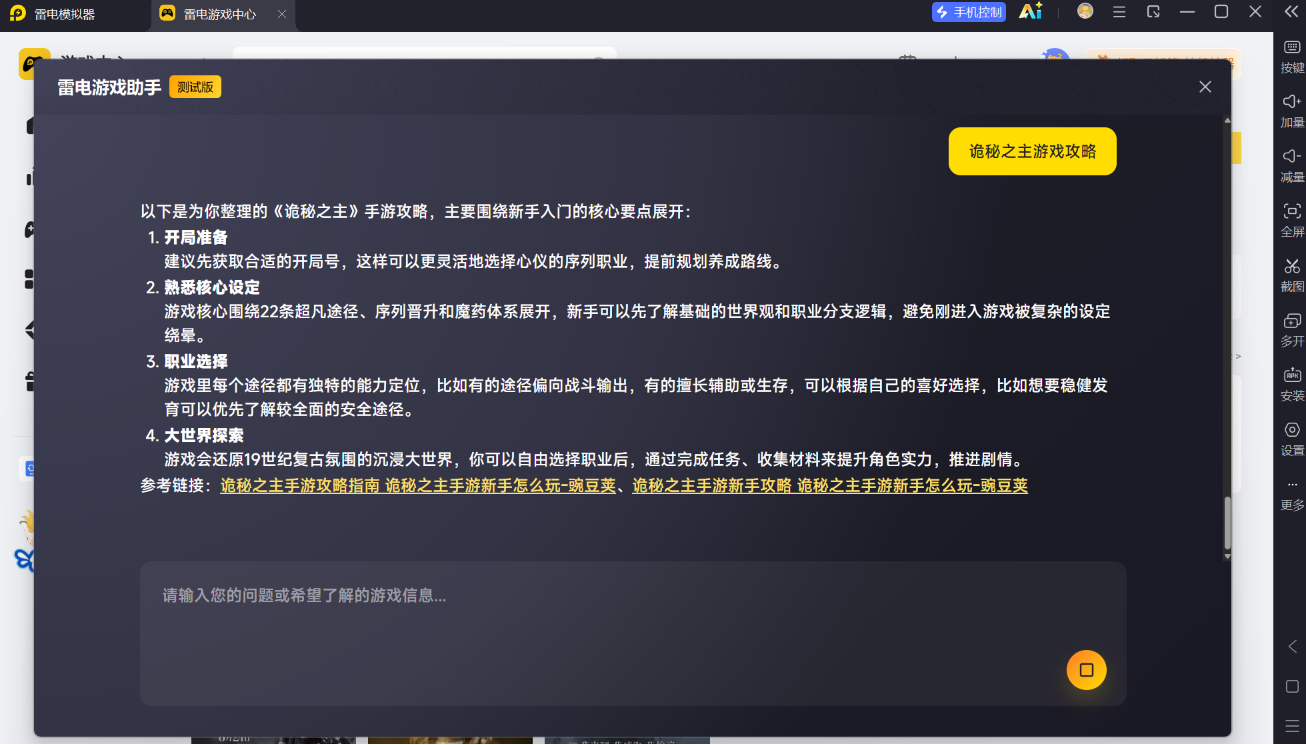Viewport: 1306px width, 745px height.
Task: Click the 雷电模拟器 logo icon in tab
Action: (18, 14)
